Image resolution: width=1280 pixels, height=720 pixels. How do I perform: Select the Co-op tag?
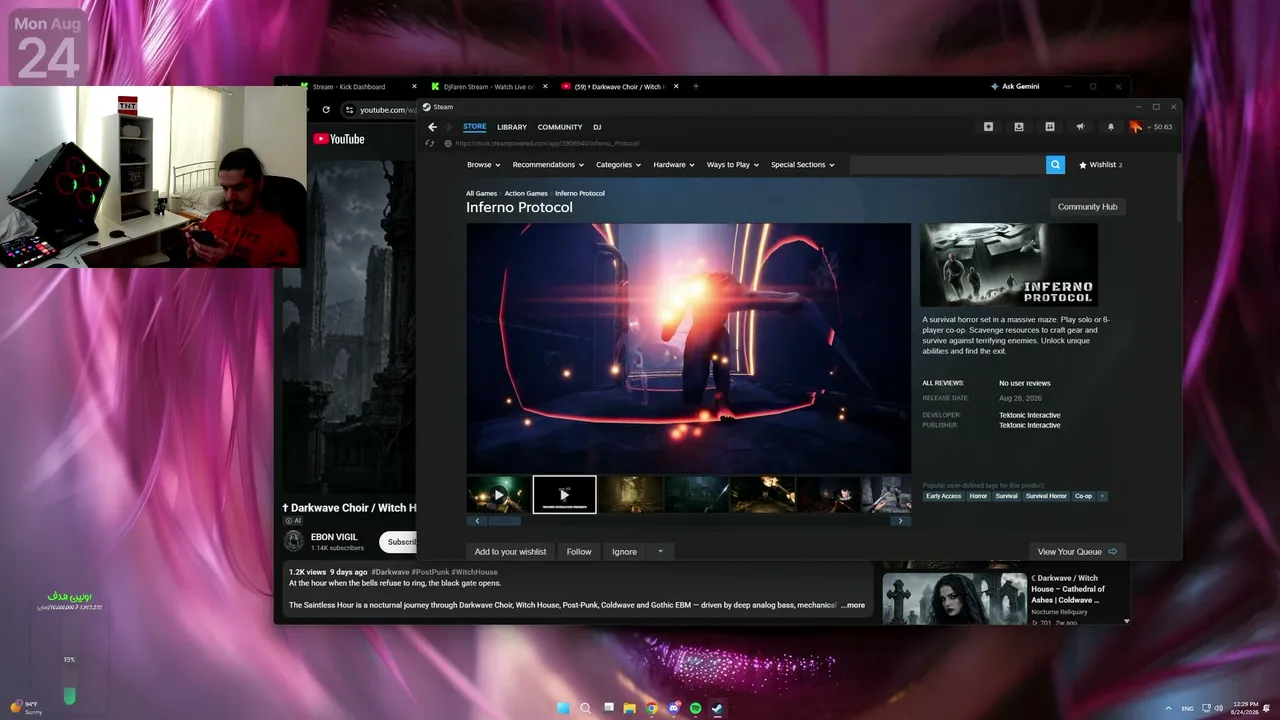pos(1083,496)
